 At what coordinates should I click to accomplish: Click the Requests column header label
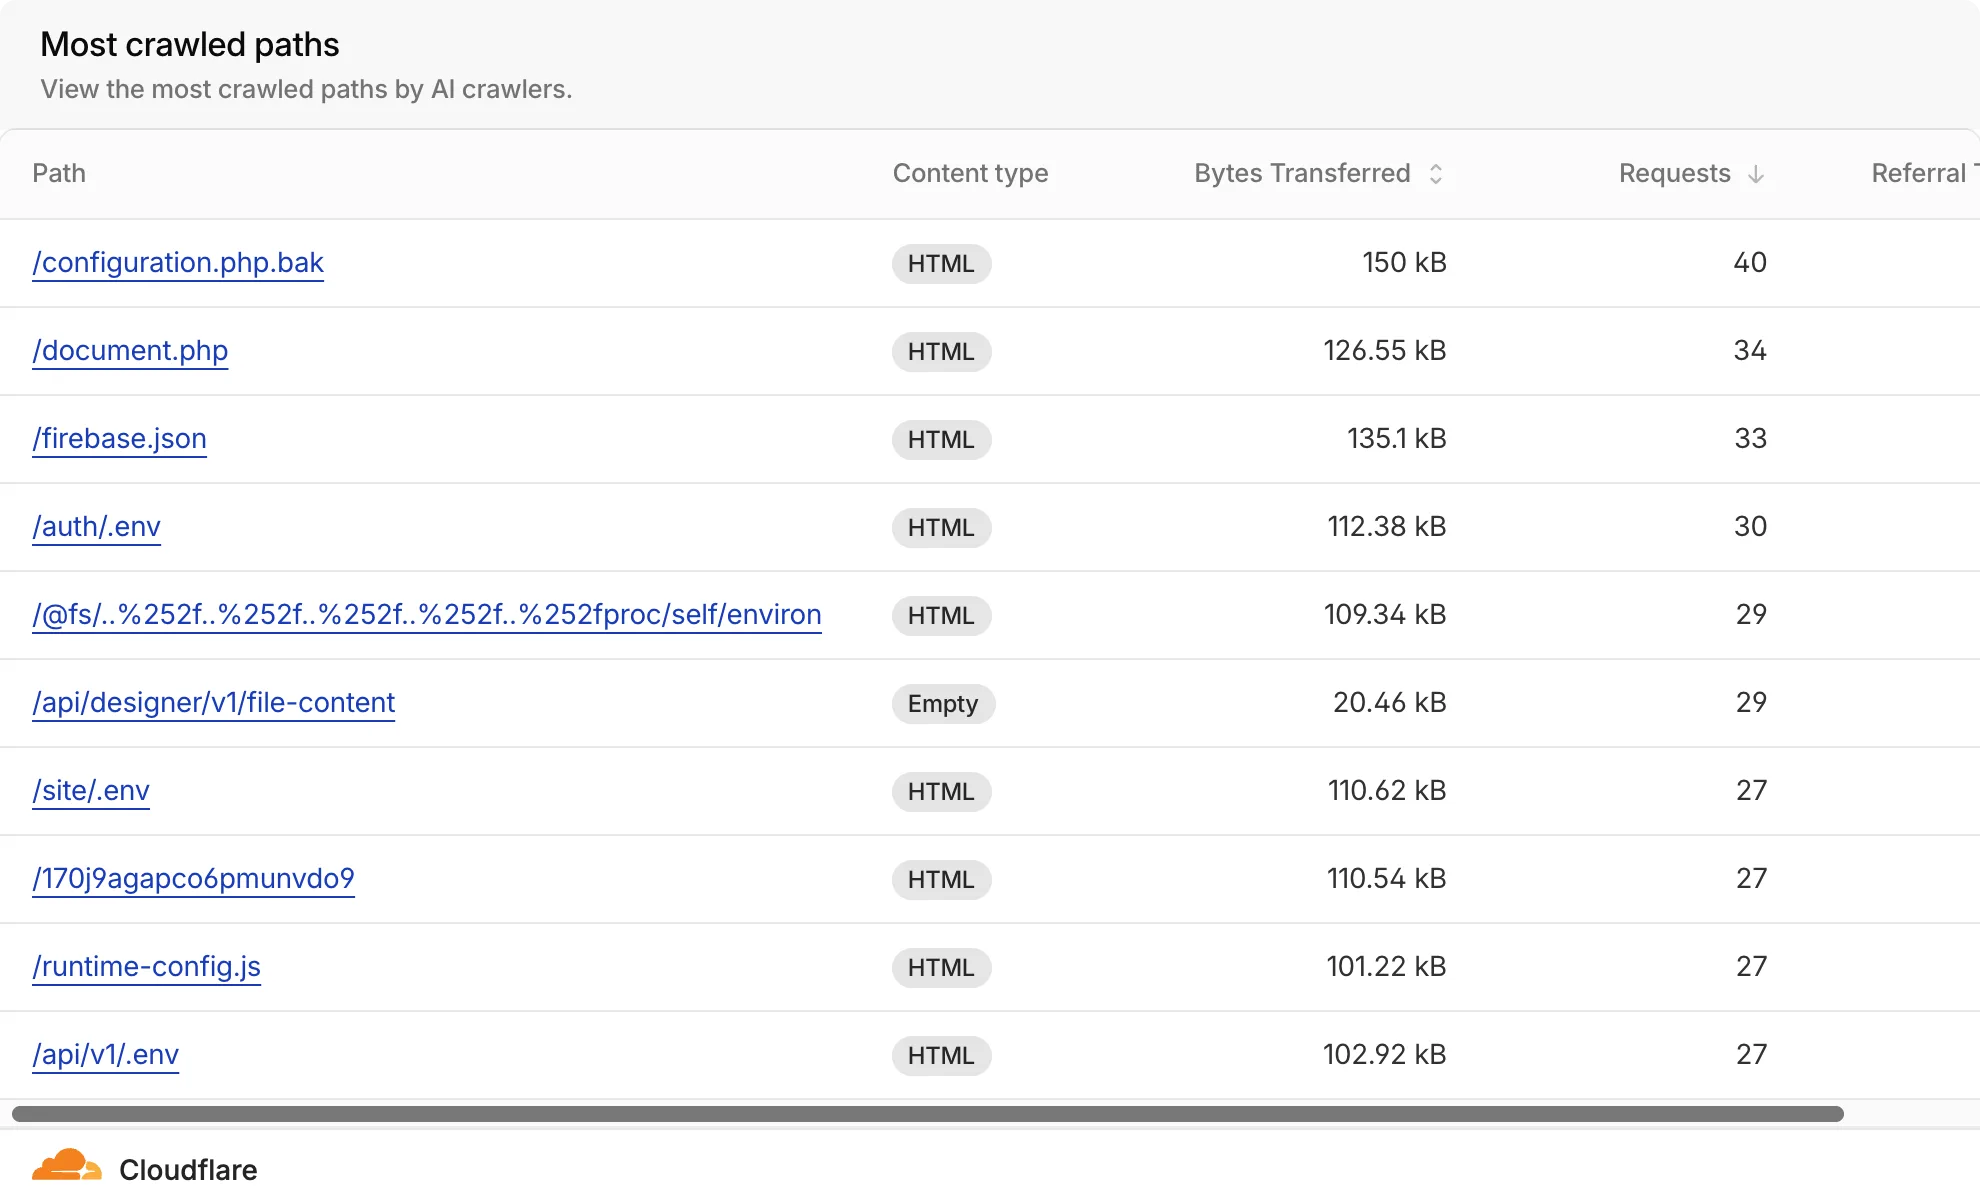tap(1674, 173)
